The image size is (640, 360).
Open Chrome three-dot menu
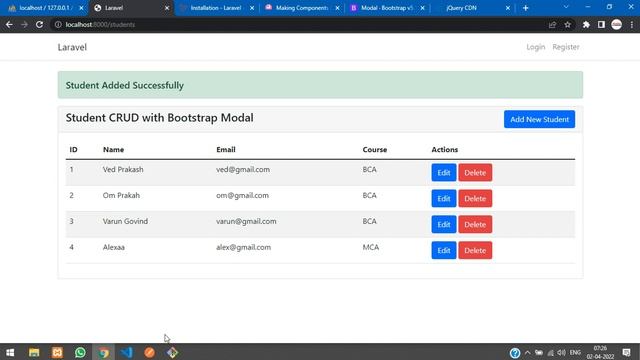[632, 24]
